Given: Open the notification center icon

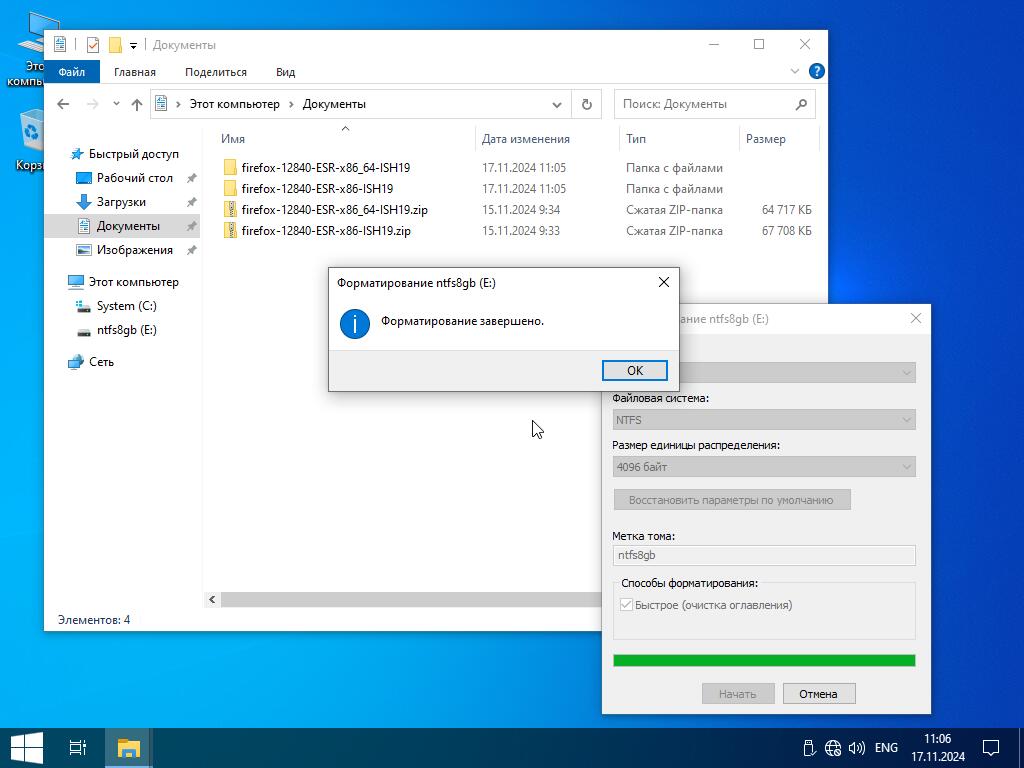Looking at the screenshot, I should point(991,747).
